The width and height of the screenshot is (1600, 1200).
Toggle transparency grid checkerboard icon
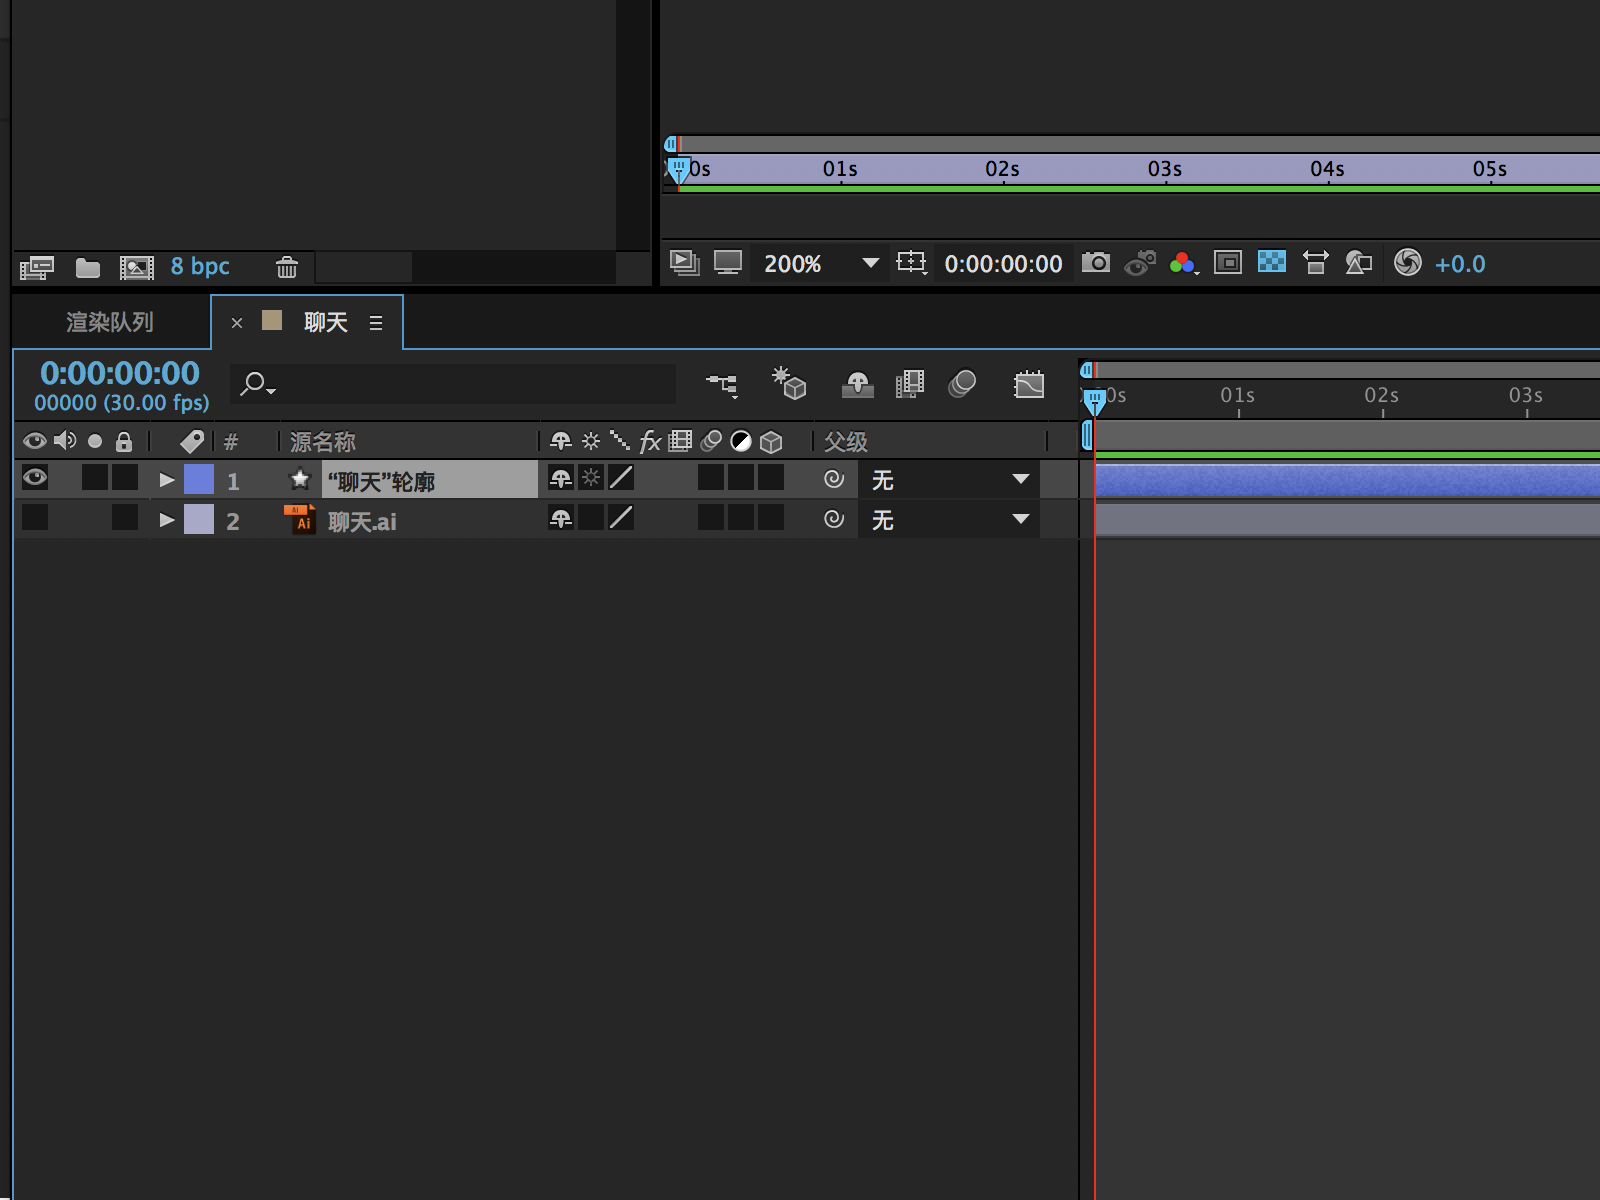(x=1272, y=262)
